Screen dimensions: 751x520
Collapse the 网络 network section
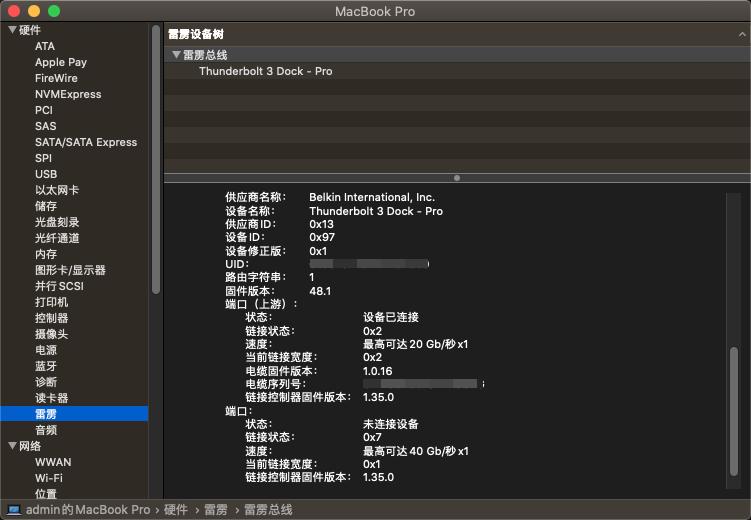12,446
